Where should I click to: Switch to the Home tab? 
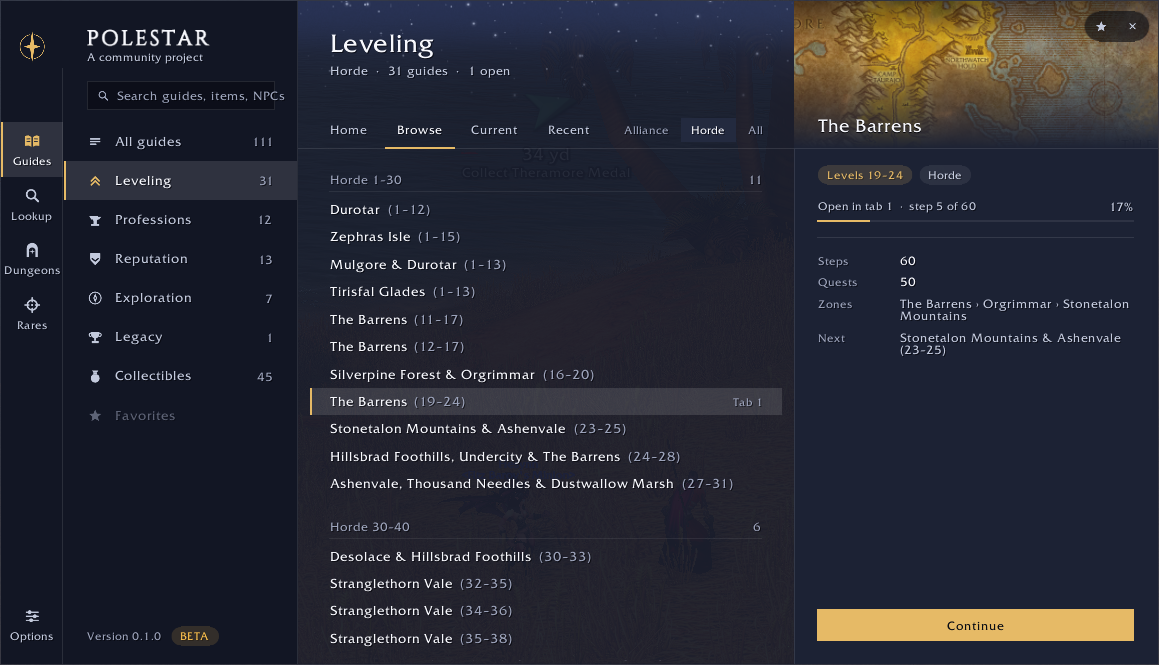click(x=348, y=130)
